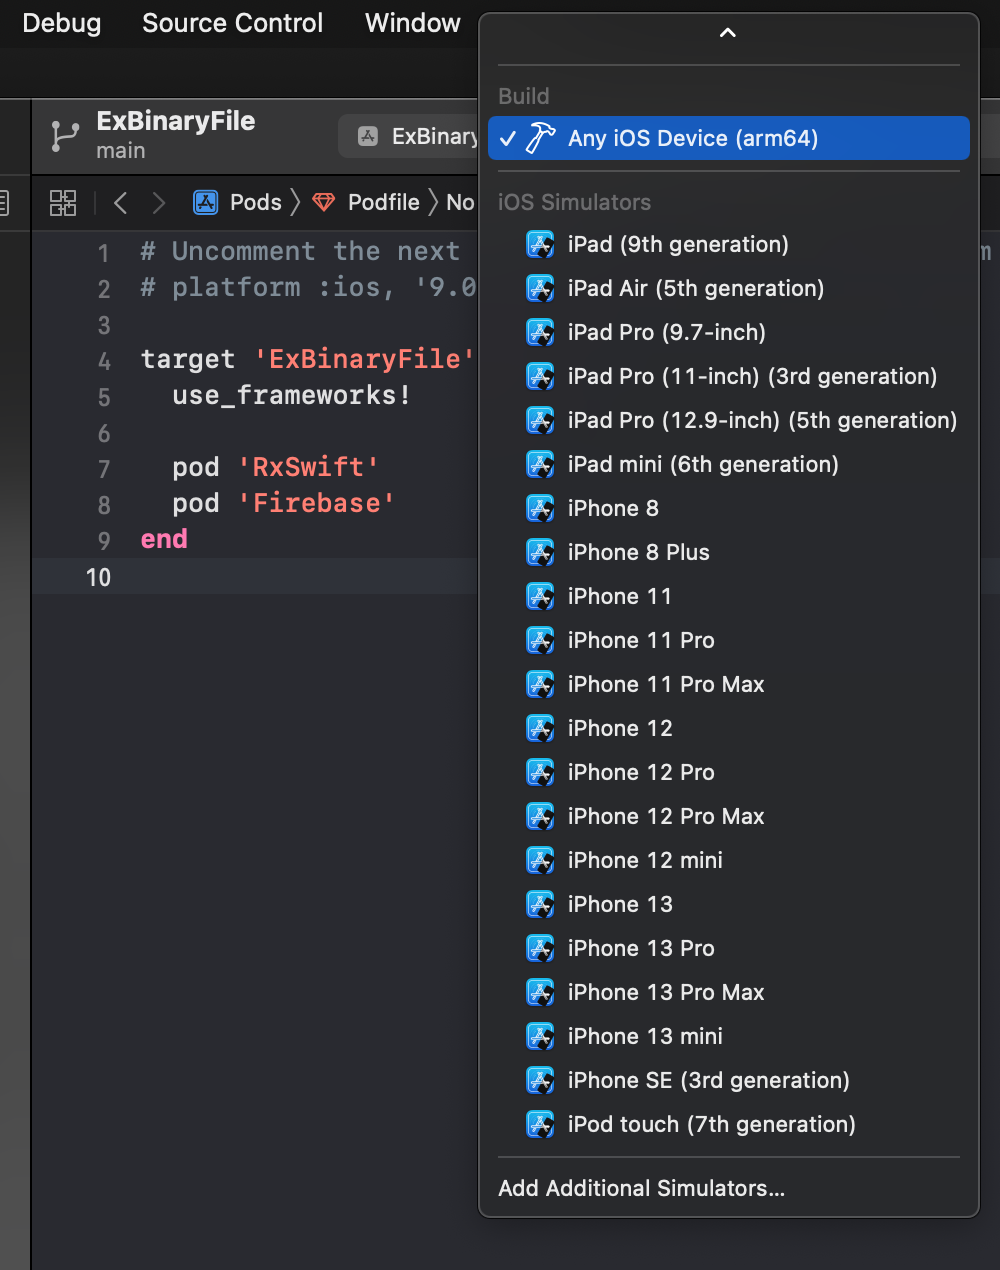Click the upward scroll chevron in the device list
The image size is (1000, 1270).
pos(728,33)
